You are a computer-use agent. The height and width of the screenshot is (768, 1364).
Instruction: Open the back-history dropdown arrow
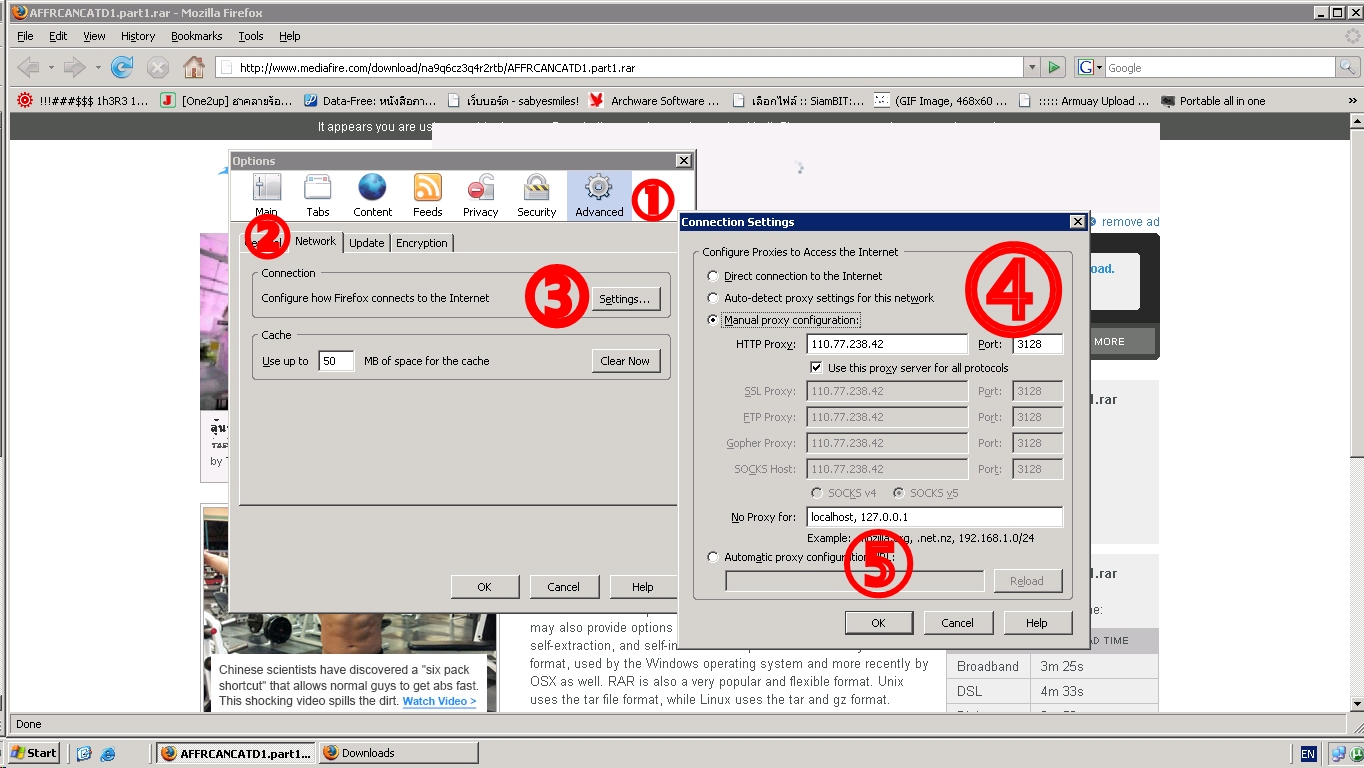[52, 68]
